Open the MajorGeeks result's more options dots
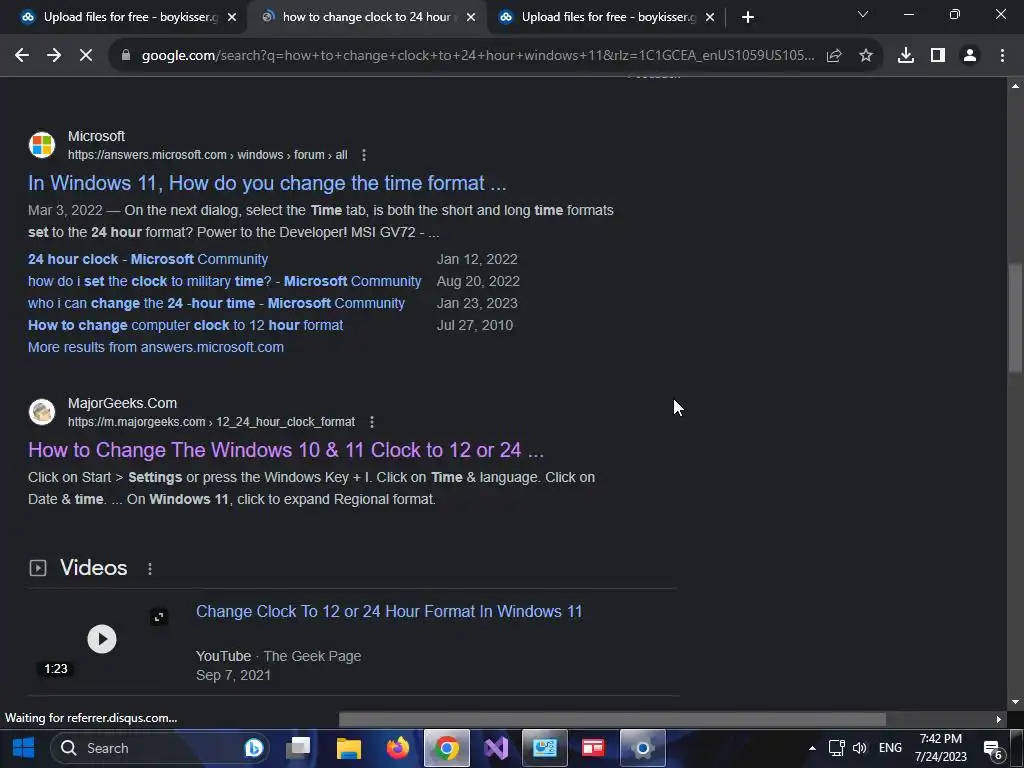1024x768 pixels. (372, 422)
